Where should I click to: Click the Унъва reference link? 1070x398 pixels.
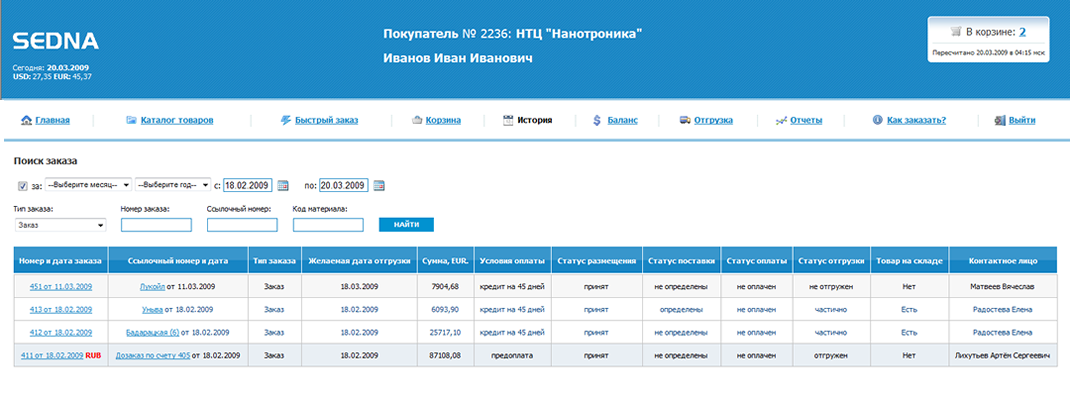(151, 310)
